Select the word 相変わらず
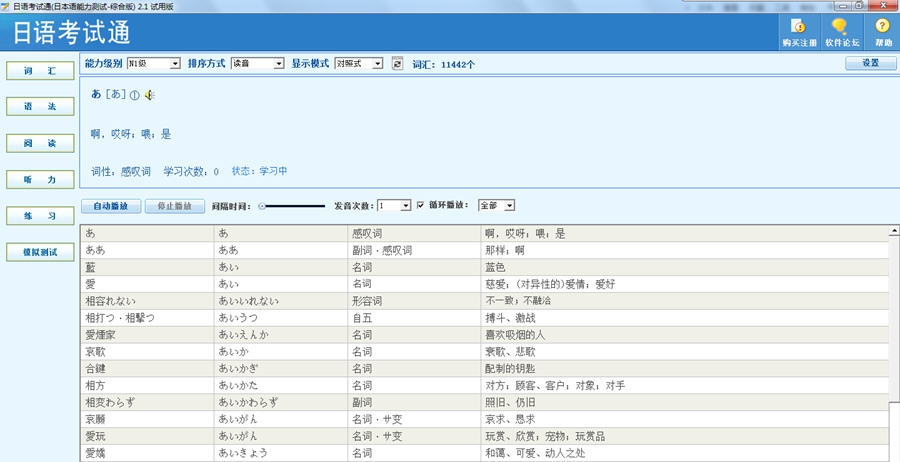 (111, 402)
